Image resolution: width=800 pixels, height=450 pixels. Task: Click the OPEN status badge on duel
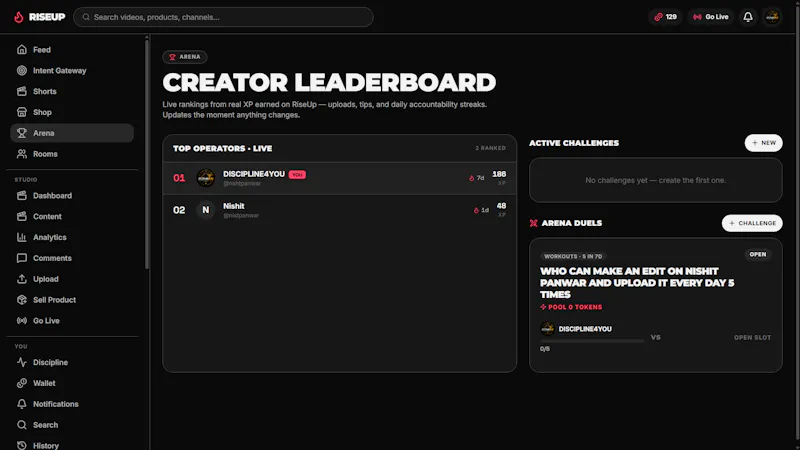tap(758, 254)
